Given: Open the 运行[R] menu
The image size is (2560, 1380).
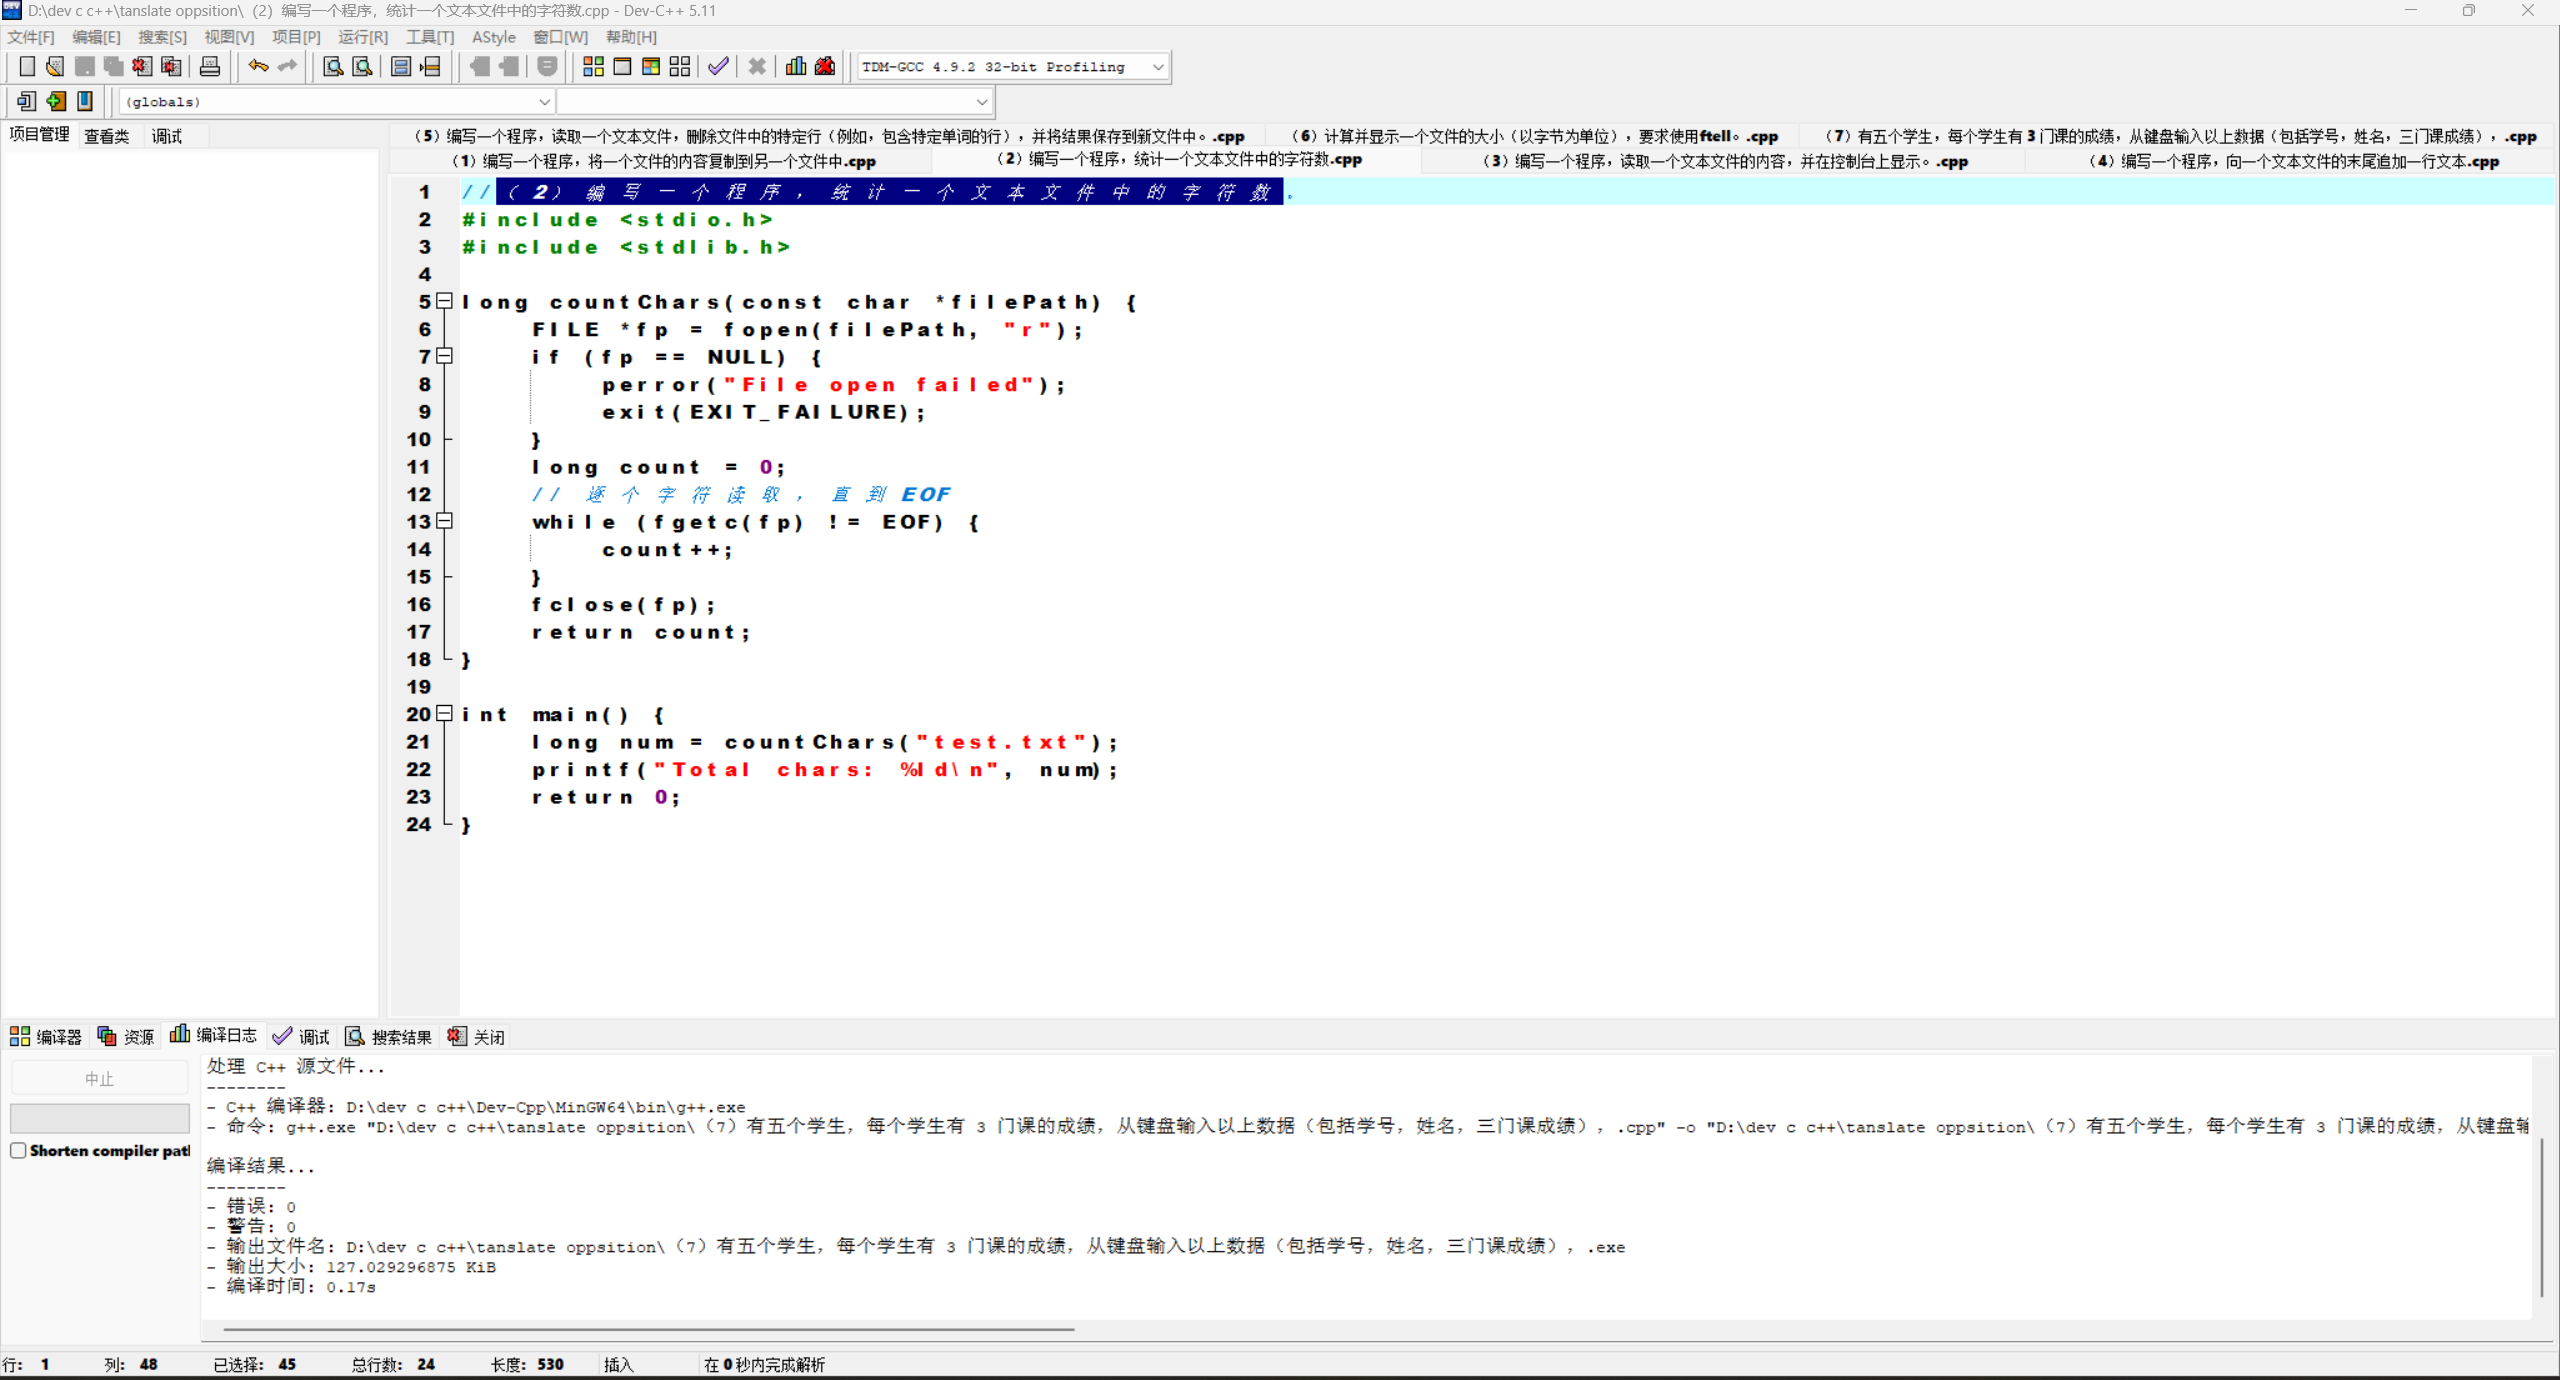Looking at the screenshot, I should [362, 37].
